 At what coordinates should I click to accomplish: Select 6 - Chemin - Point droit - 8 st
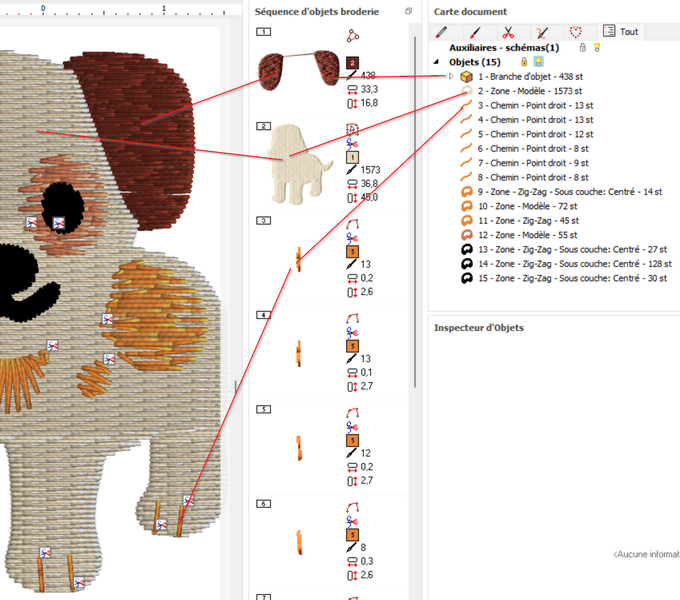pyautogui.click(x=533, y=149)
